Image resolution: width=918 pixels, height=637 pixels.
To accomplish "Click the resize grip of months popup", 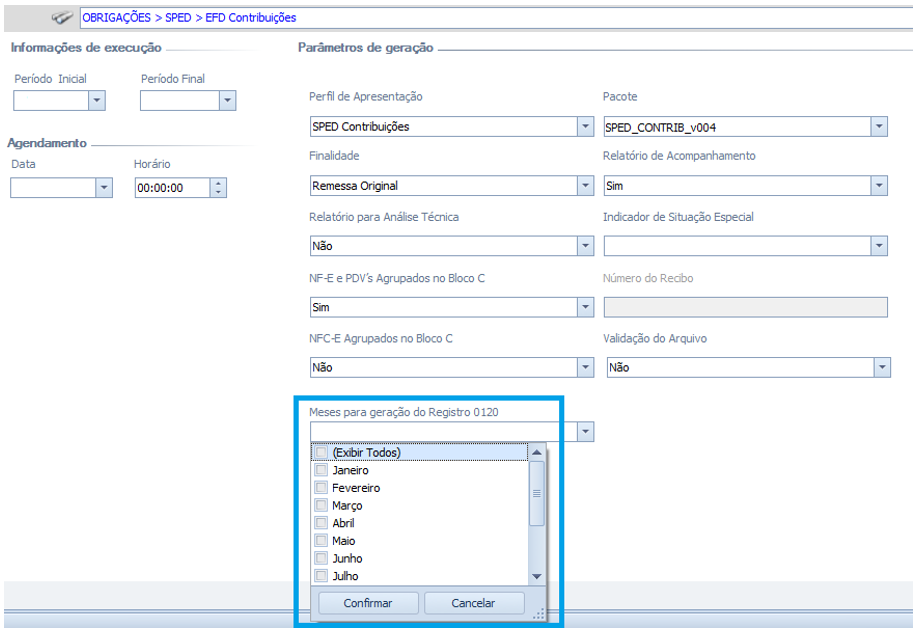I will pyautogui.click(x=539, y=612).
